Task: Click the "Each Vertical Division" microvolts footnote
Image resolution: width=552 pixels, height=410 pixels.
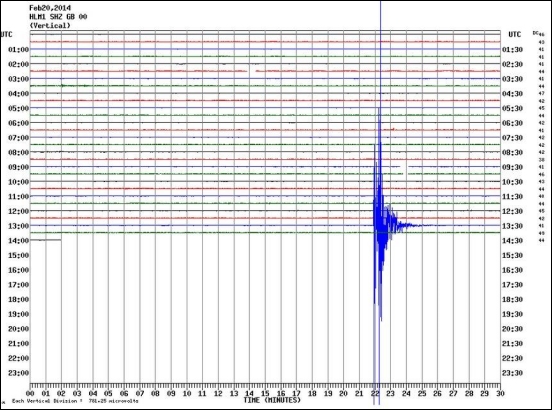Action: [75, 401]
